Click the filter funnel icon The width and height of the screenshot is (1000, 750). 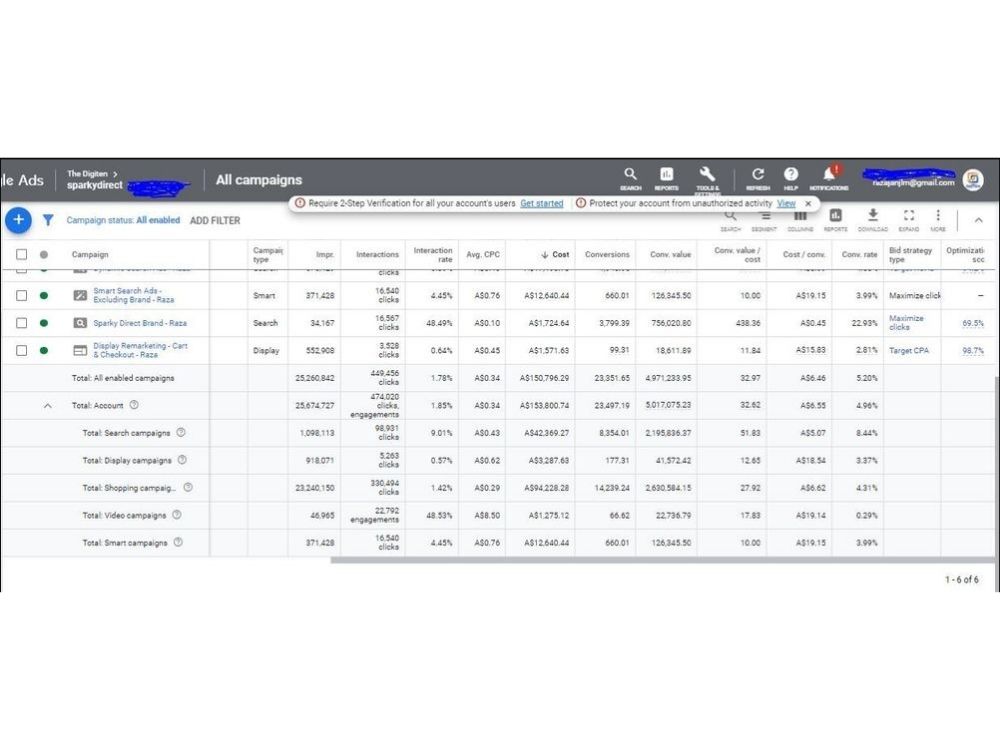pyautogui.click(x=48, y=220)
